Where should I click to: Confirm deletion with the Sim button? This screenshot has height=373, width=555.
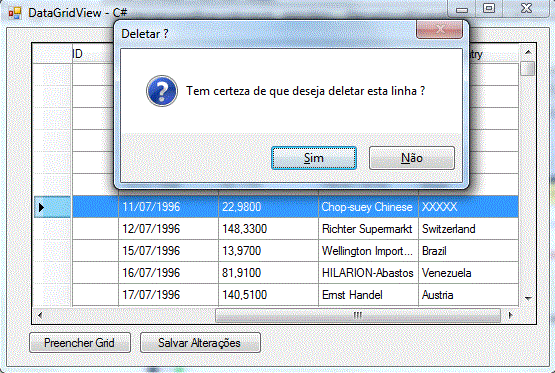[x=314, y=158]
